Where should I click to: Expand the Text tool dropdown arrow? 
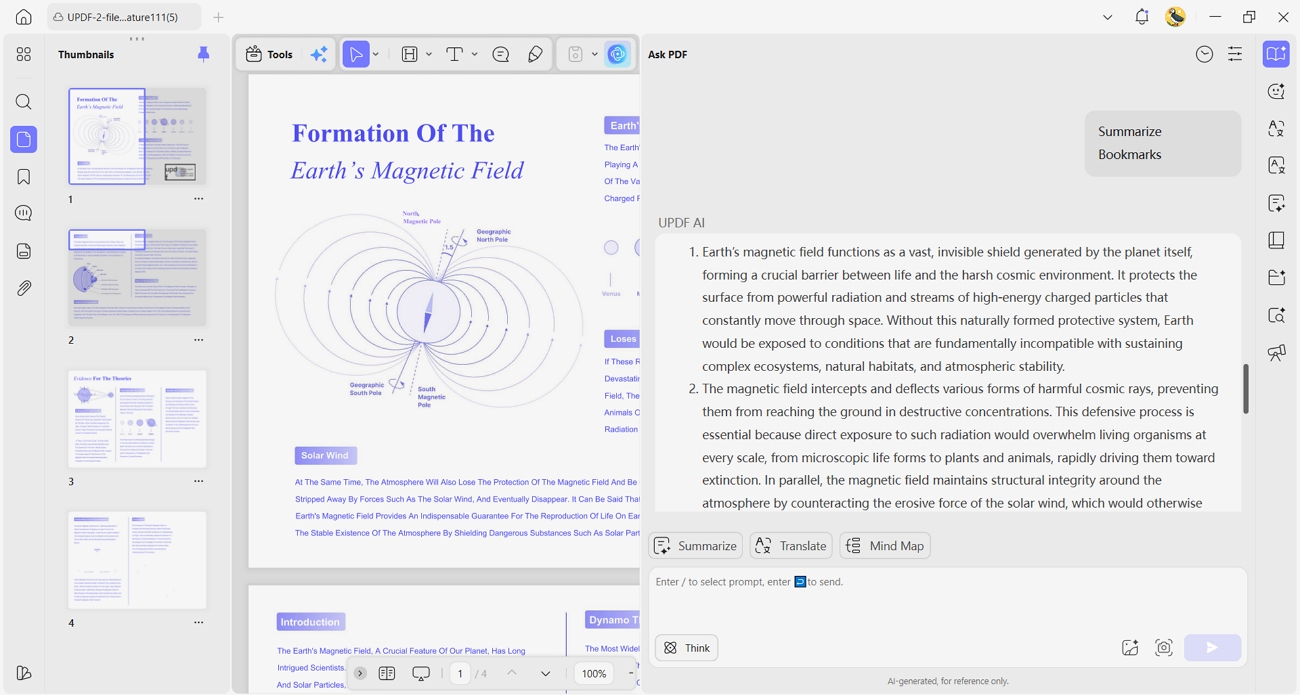(474, 54)
